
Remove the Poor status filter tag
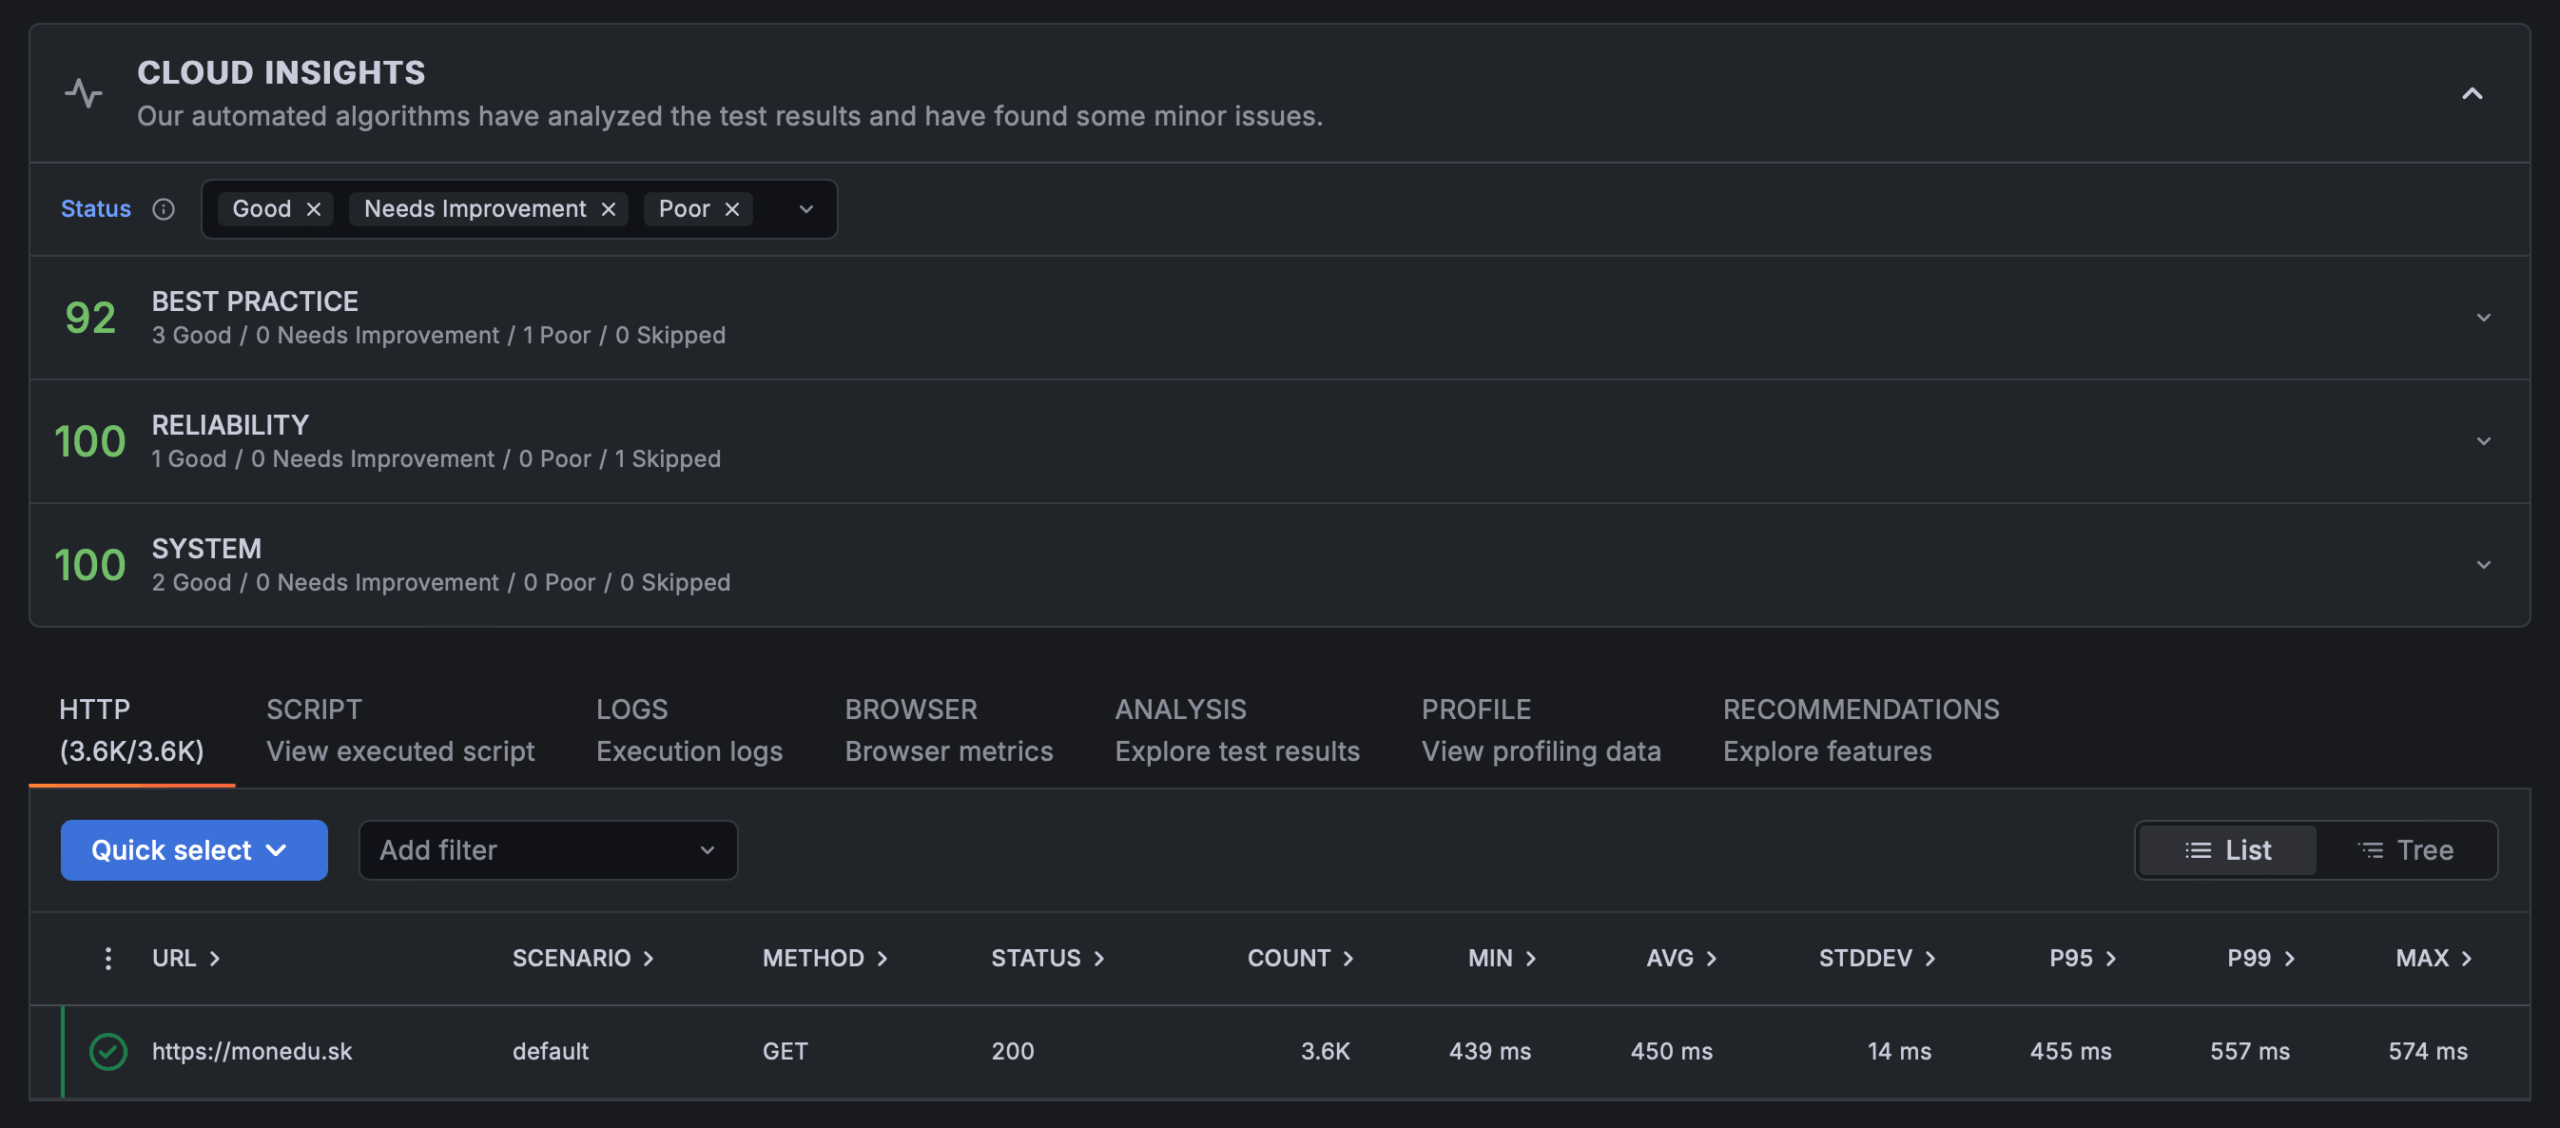pyautogui.click(x=732, y=209)
